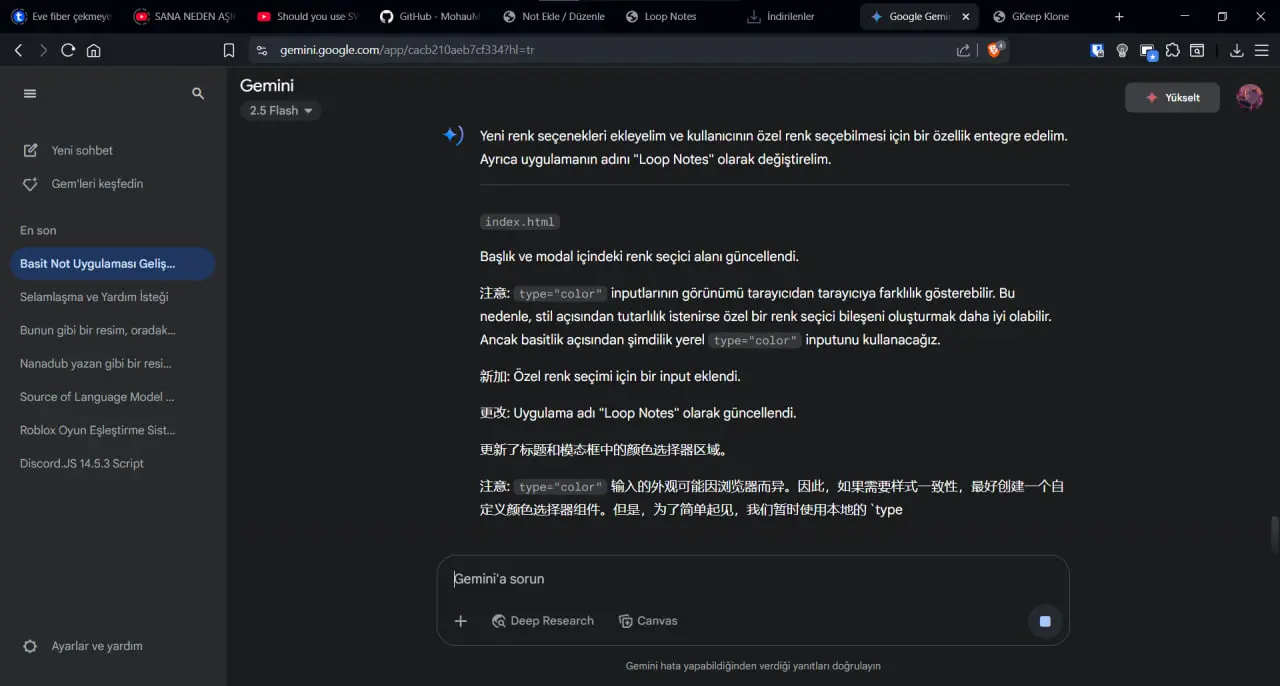The image size is (1280, 686).
Task: Click the index.html code chip
Action: [x=519, y=222]
